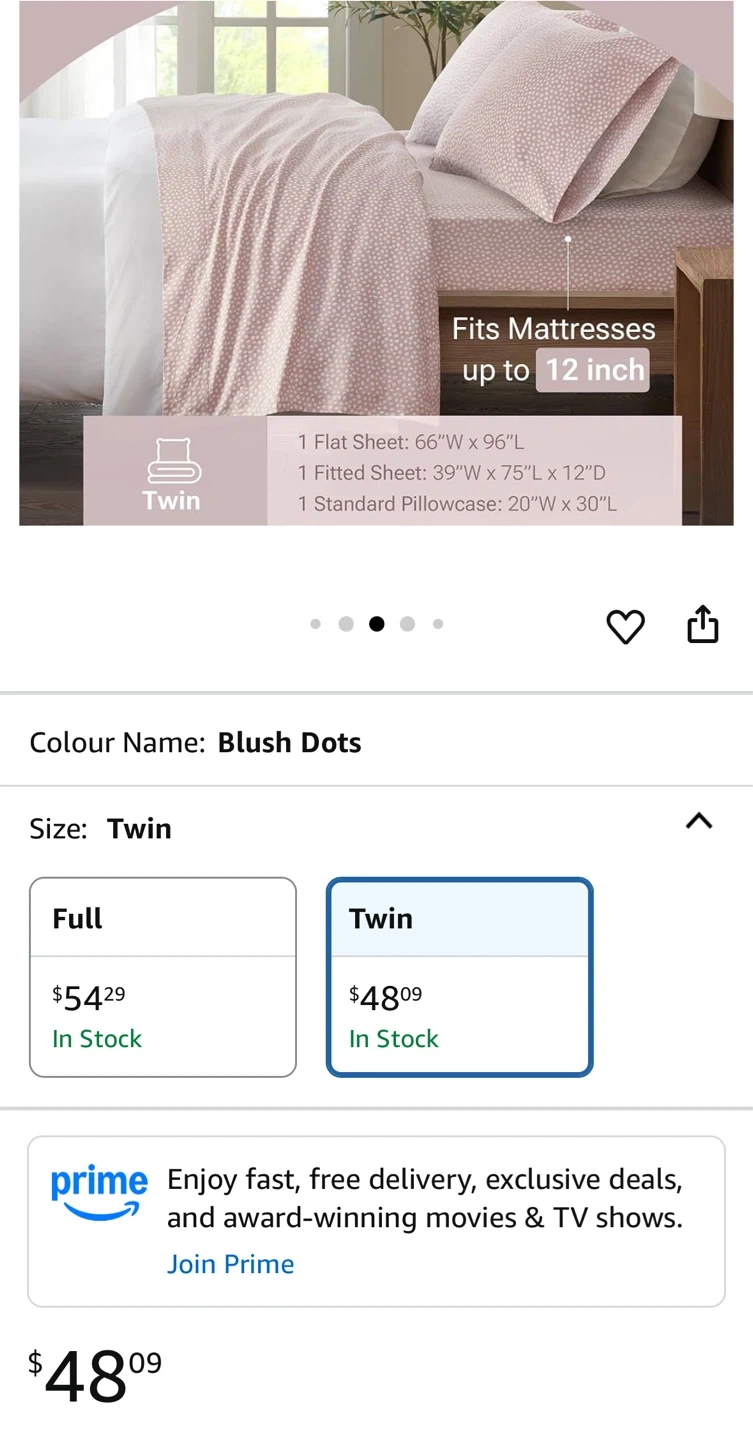The height and width of the screenshot is (1440, 753).
Task: Collapse the Size section chevron
Action: pos(699,822)
